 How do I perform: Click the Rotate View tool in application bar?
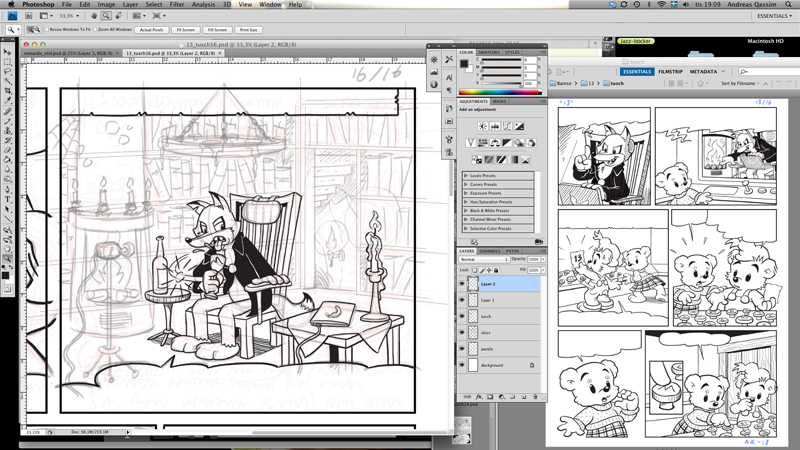[118, 16]
